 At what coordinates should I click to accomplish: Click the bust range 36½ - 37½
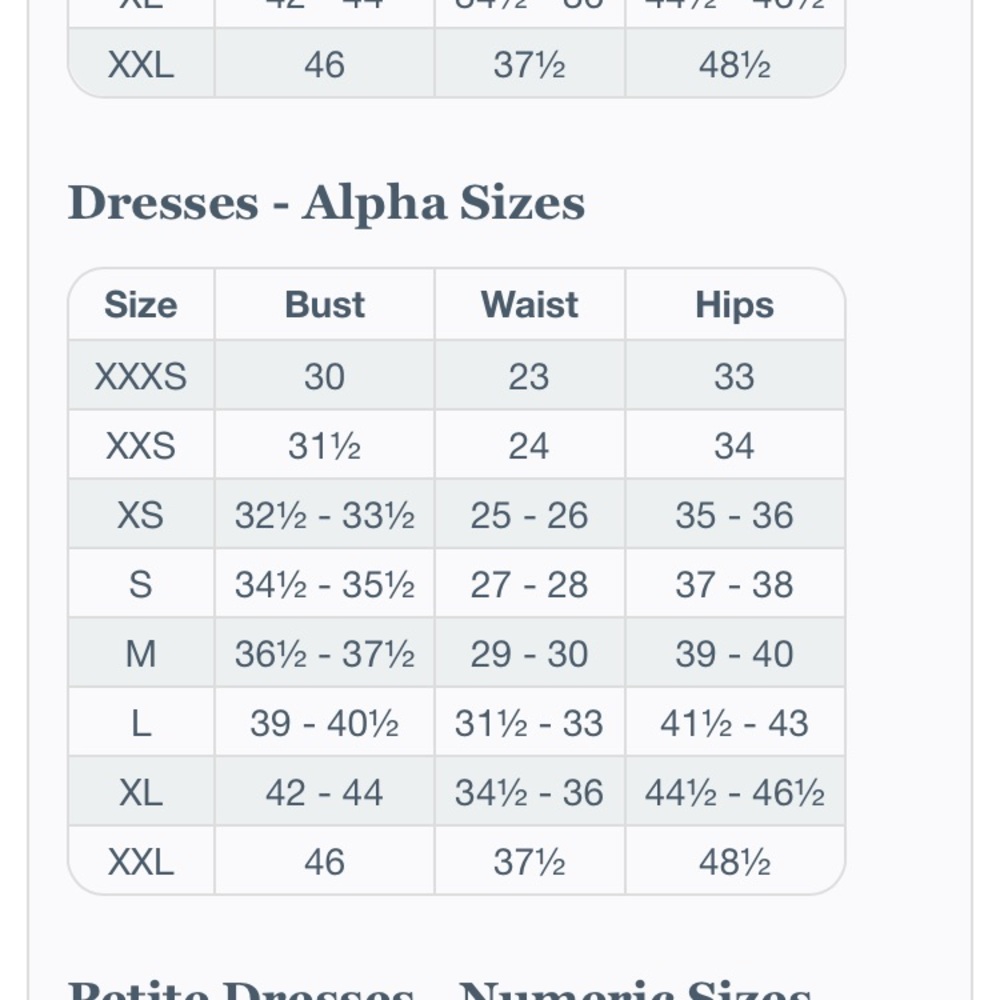point(325,654)
